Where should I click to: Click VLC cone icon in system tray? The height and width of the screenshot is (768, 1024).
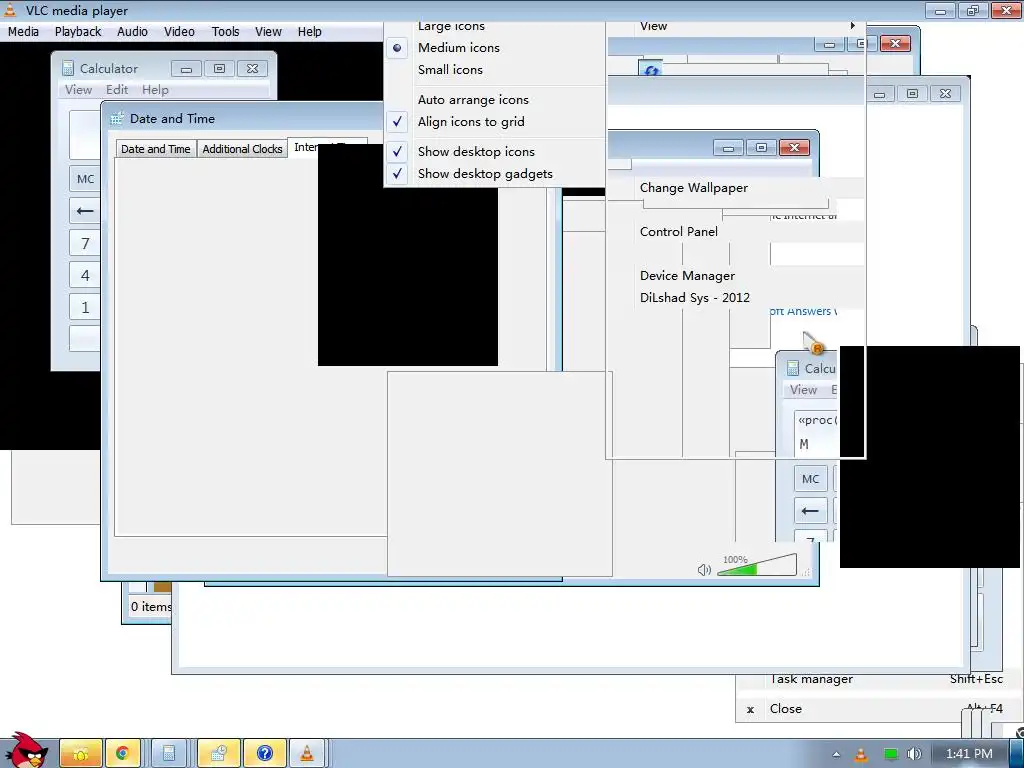point(861,754)
